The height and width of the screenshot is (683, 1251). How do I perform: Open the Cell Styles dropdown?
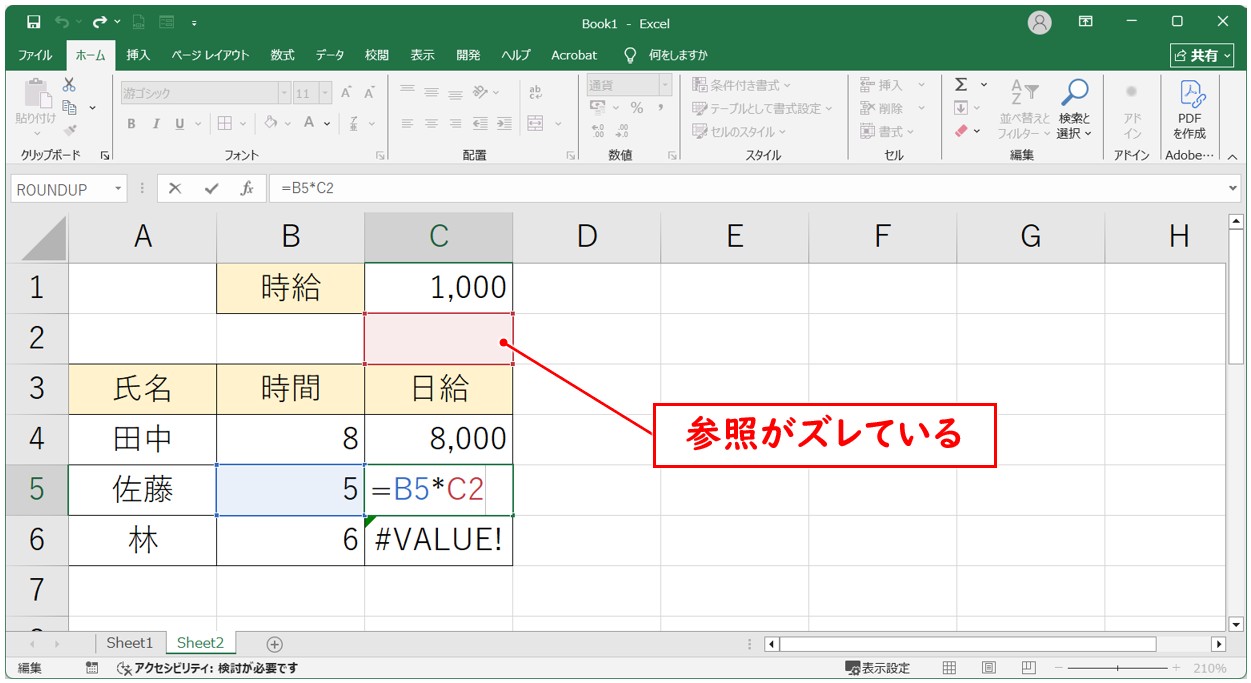tap(740, 131)
